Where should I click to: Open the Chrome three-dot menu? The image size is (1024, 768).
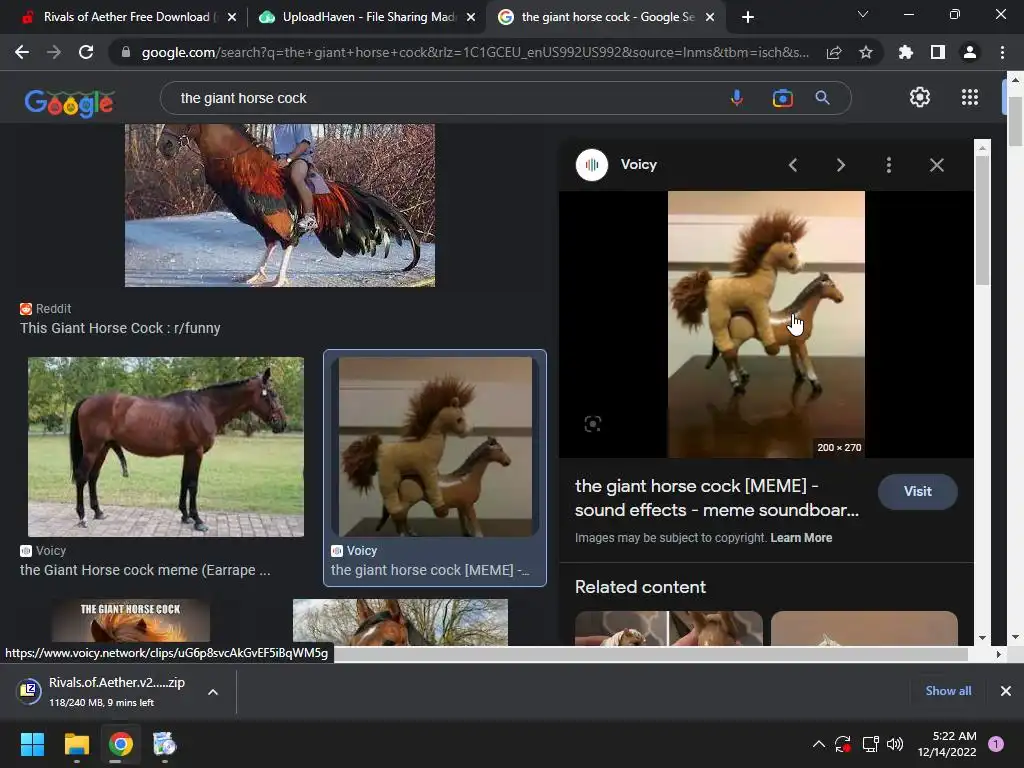tap(1002, 52)
